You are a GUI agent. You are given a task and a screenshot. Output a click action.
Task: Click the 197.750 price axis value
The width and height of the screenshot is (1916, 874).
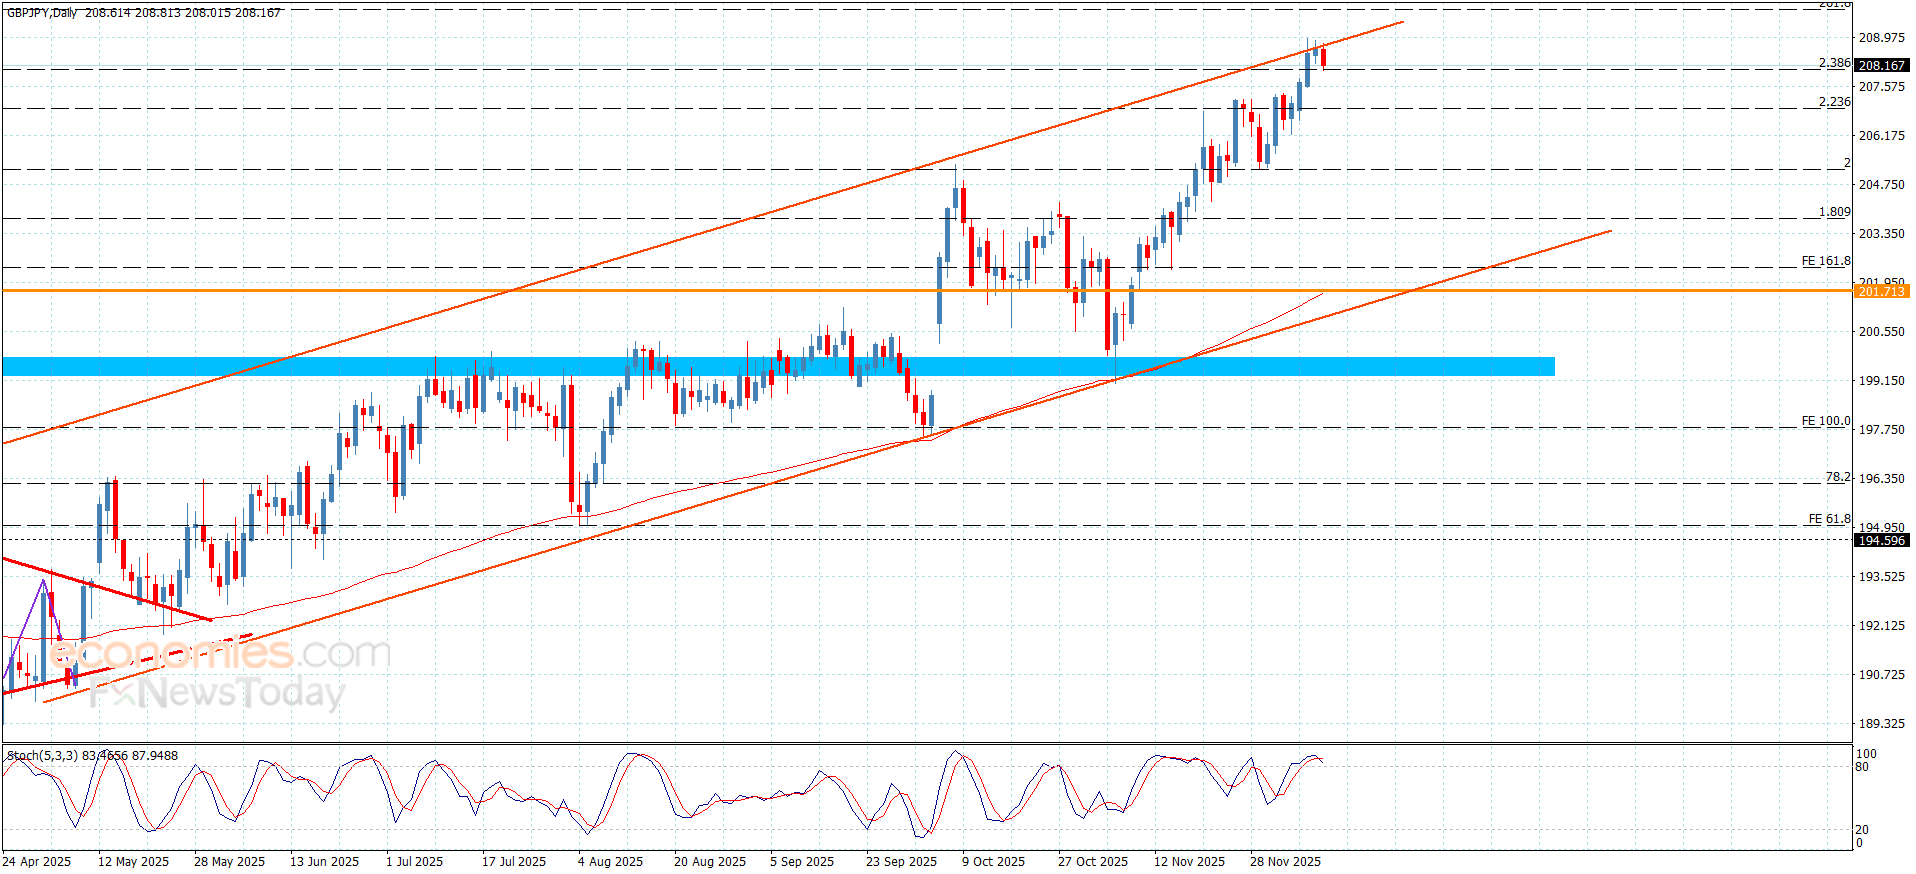(x=1881, y=430)
